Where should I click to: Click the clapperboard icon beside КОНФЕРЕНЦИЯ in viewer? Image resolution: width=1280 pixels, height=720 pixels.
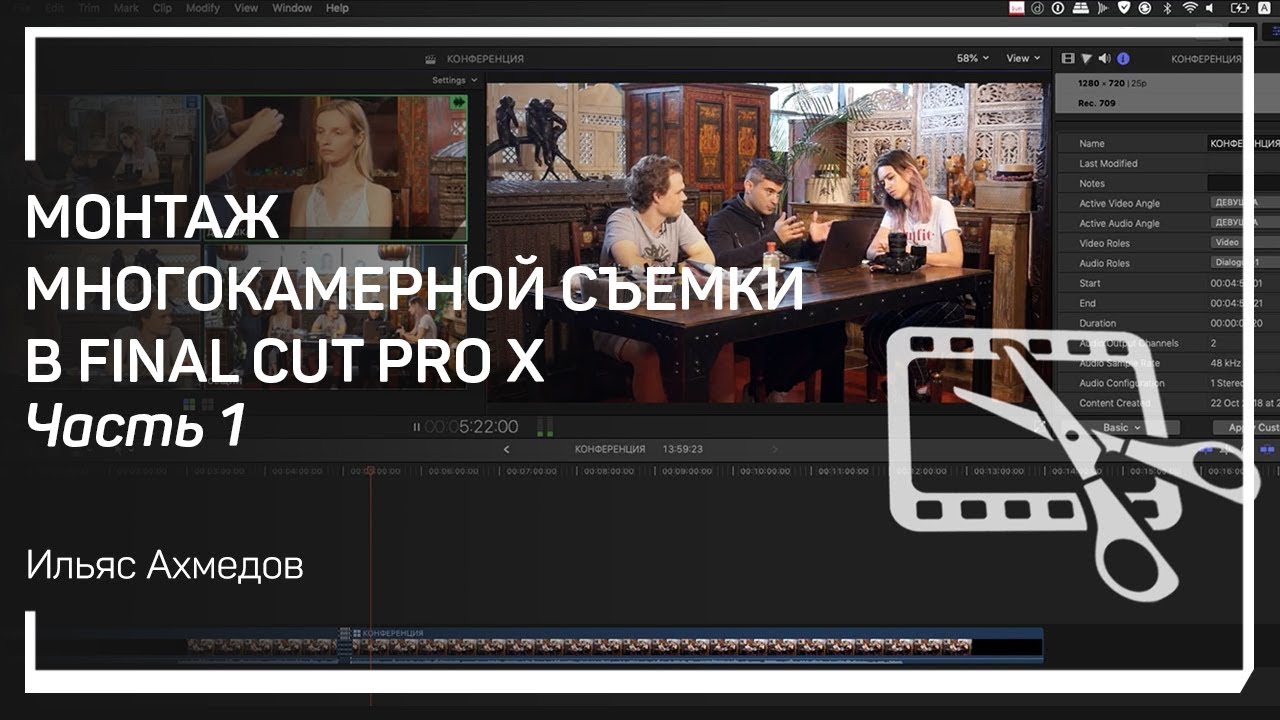click(431, 59)
